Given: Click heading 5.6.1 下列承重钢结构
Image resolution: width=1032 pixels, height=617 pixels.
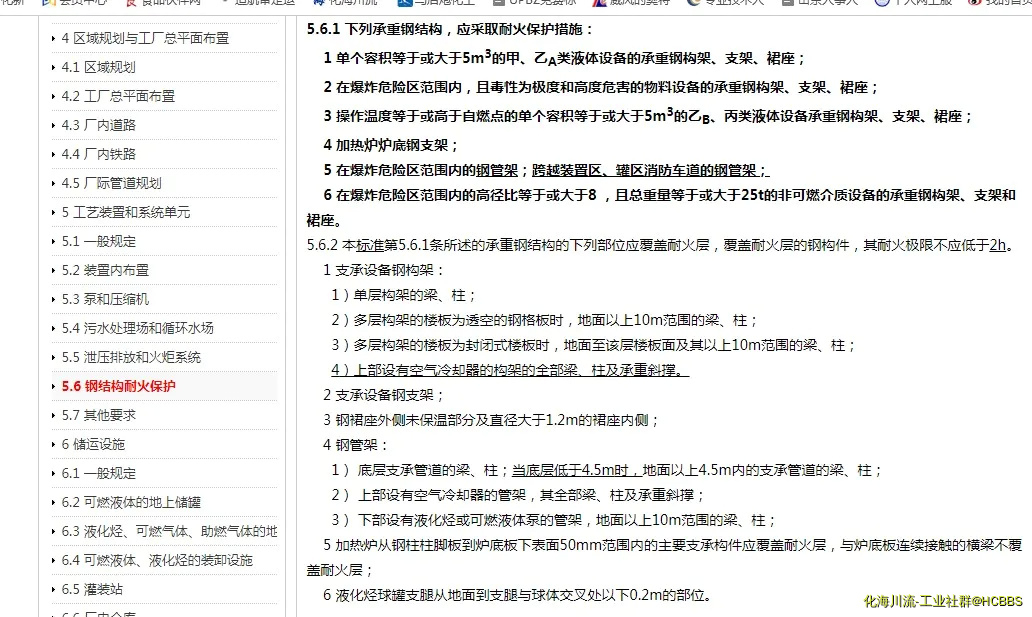Looking at the screenshot, I should 450,30.
